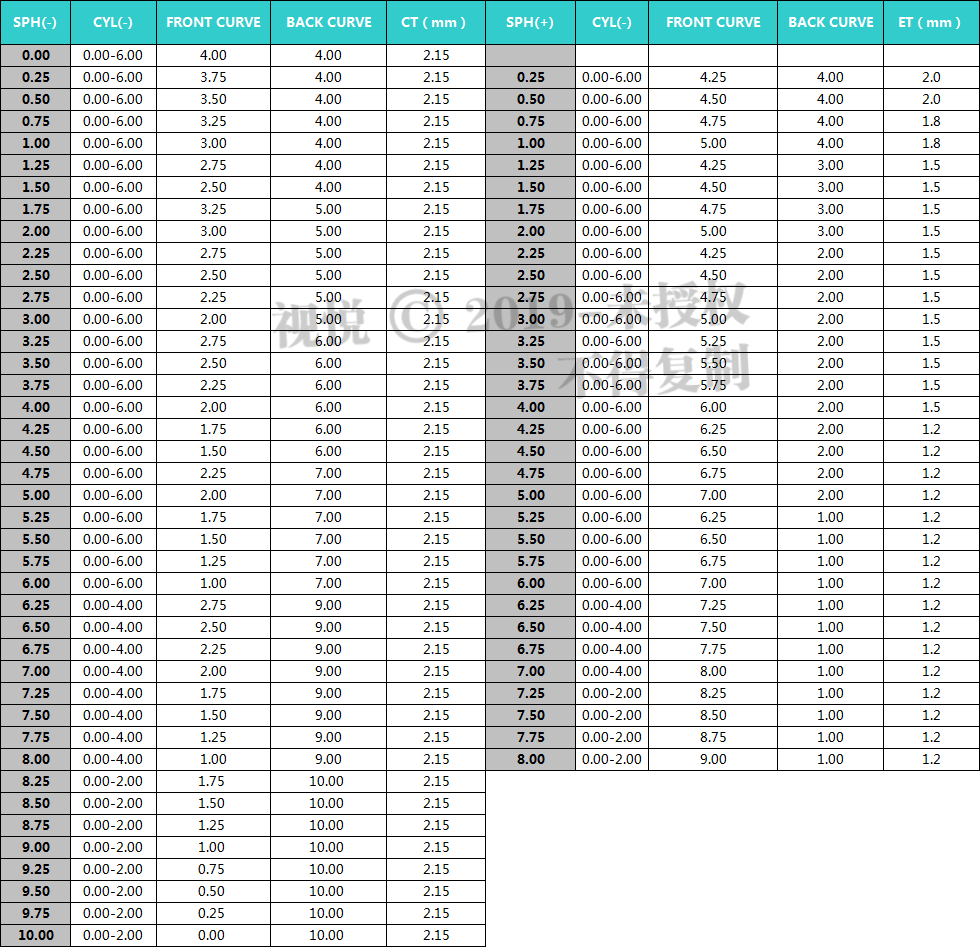Click the SPH(-) row label "8.25"
The image size is (980, 947).
point(36,782)
